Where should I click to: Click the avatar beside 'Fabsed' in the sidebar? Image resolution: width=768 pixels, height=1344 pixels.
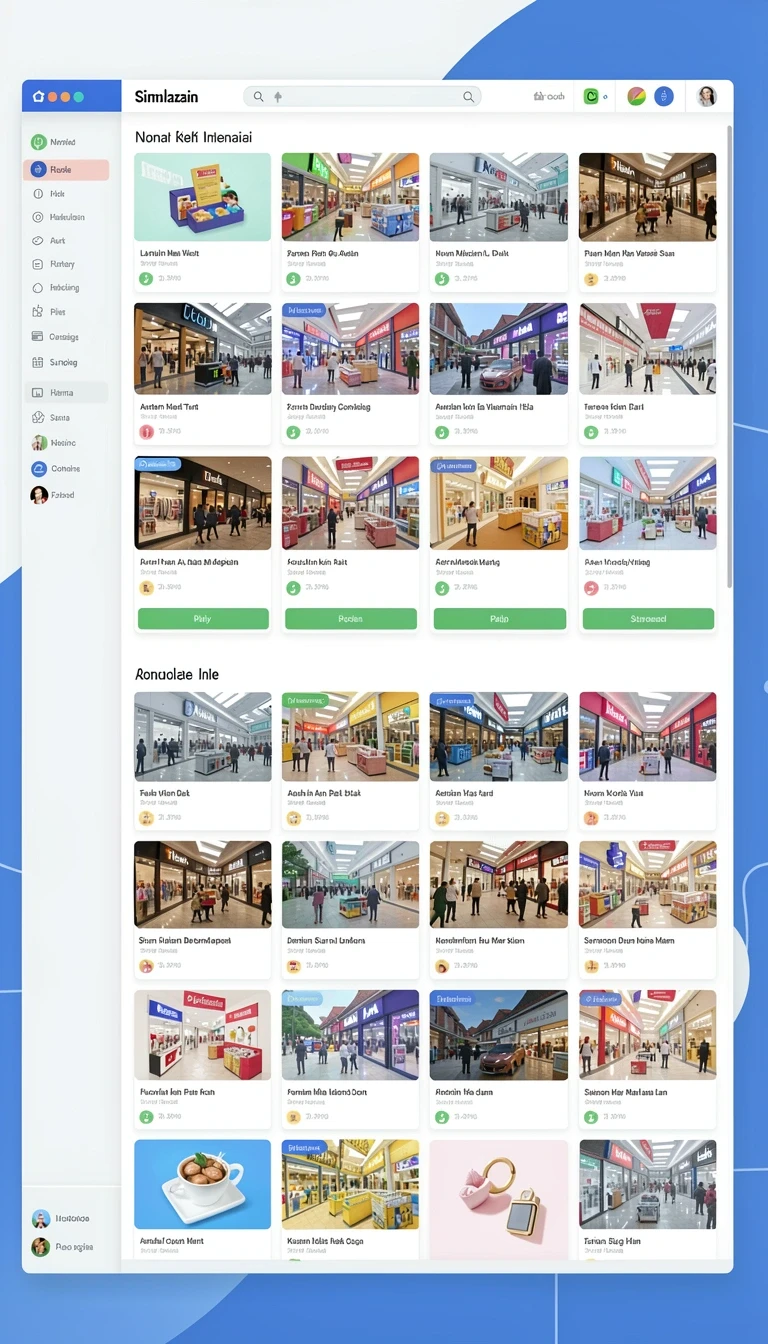[x=39, y=495]
